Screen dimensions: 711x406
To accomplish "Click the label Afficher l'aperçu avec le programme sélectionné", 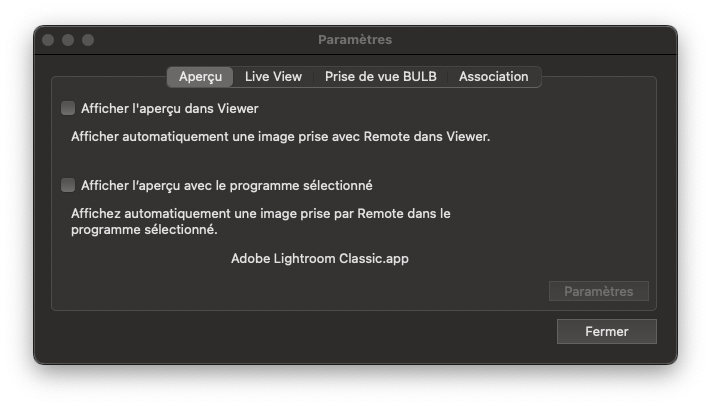I will click(x=227, y=186).
